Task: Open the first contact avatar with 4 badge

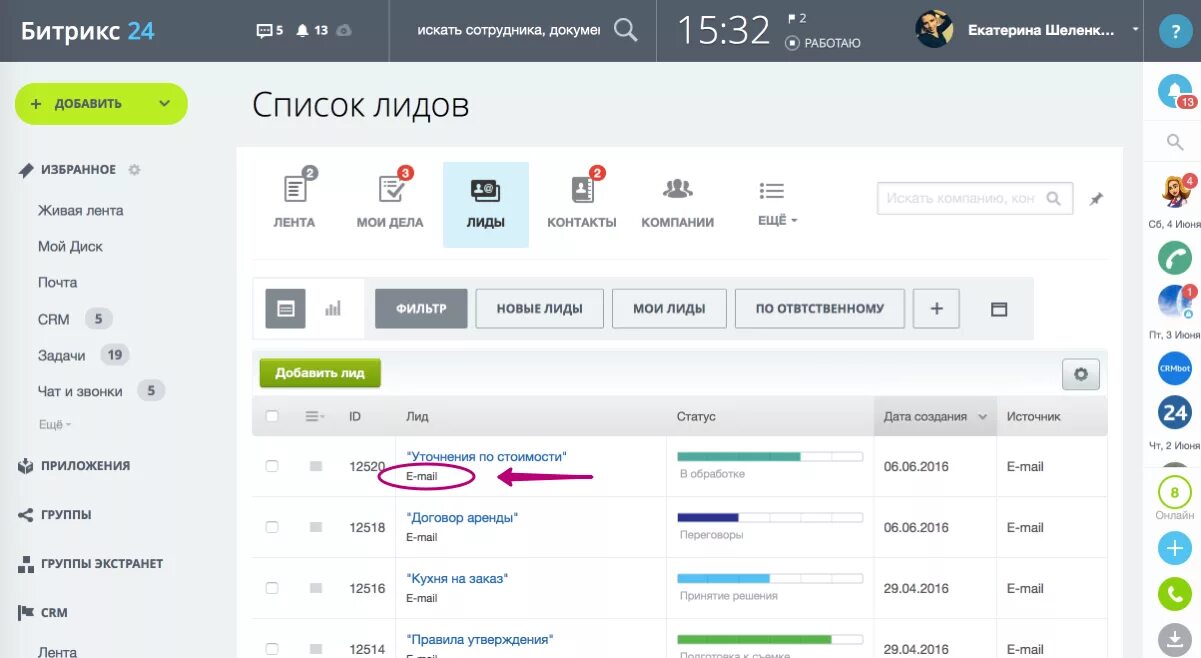Action: click(1174, 190)
